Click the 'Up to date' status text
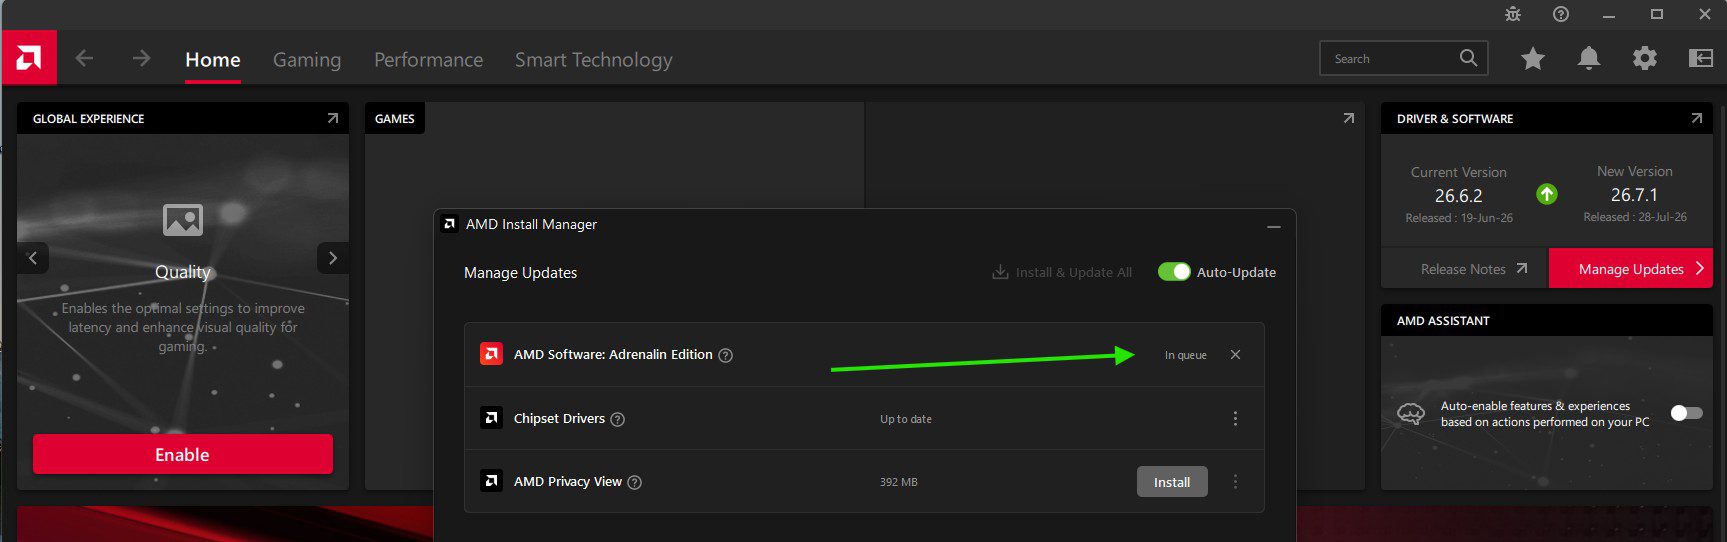Screen dimensions: 1727x542 pyautogui.click(x=906, y=419)
